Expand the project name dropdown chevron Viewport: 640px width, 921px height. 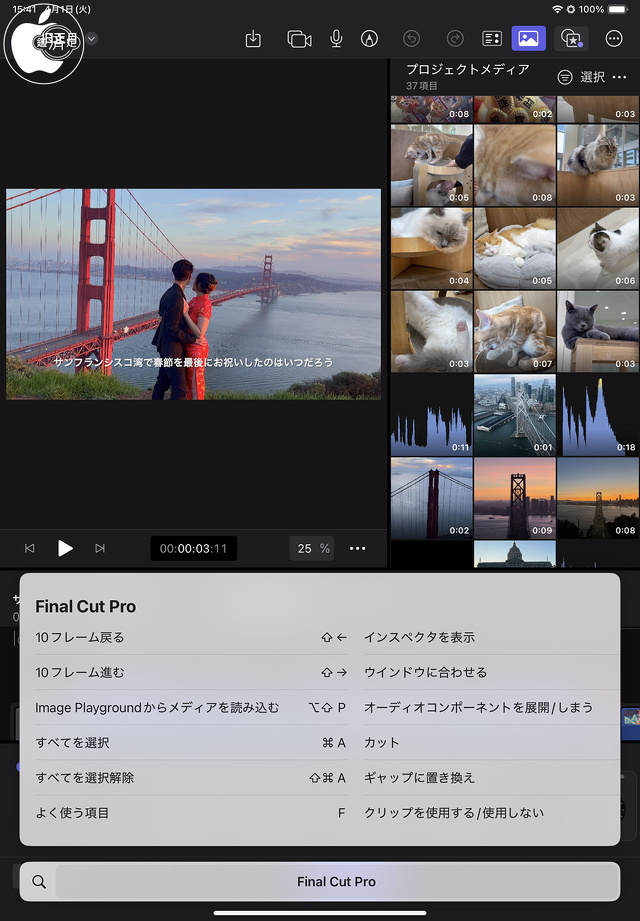pyautogui.click(x=92, y=39)
